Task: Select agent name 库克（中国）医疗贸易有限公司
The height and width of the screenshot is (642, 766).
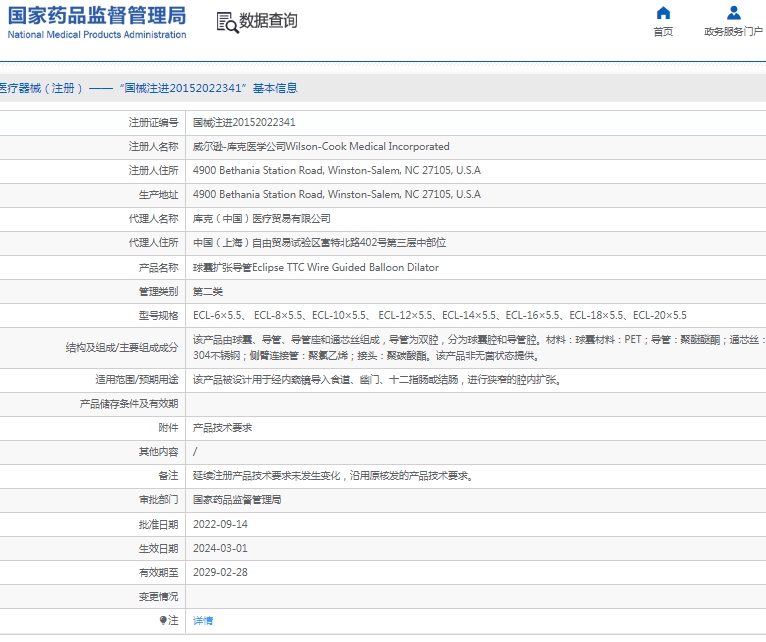Action: point(261,218)
